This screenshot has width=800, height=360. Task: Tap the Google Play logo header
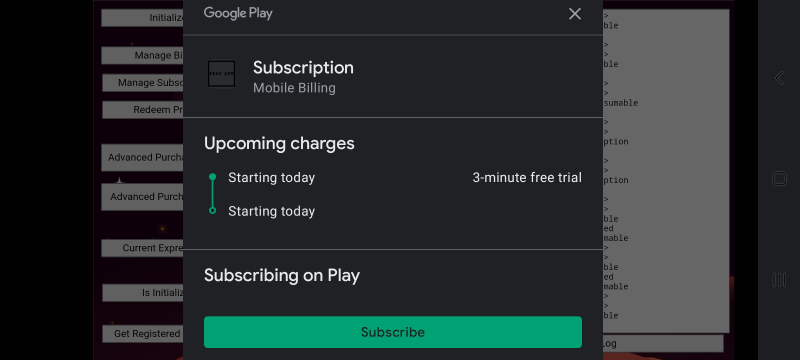(238, 13)
